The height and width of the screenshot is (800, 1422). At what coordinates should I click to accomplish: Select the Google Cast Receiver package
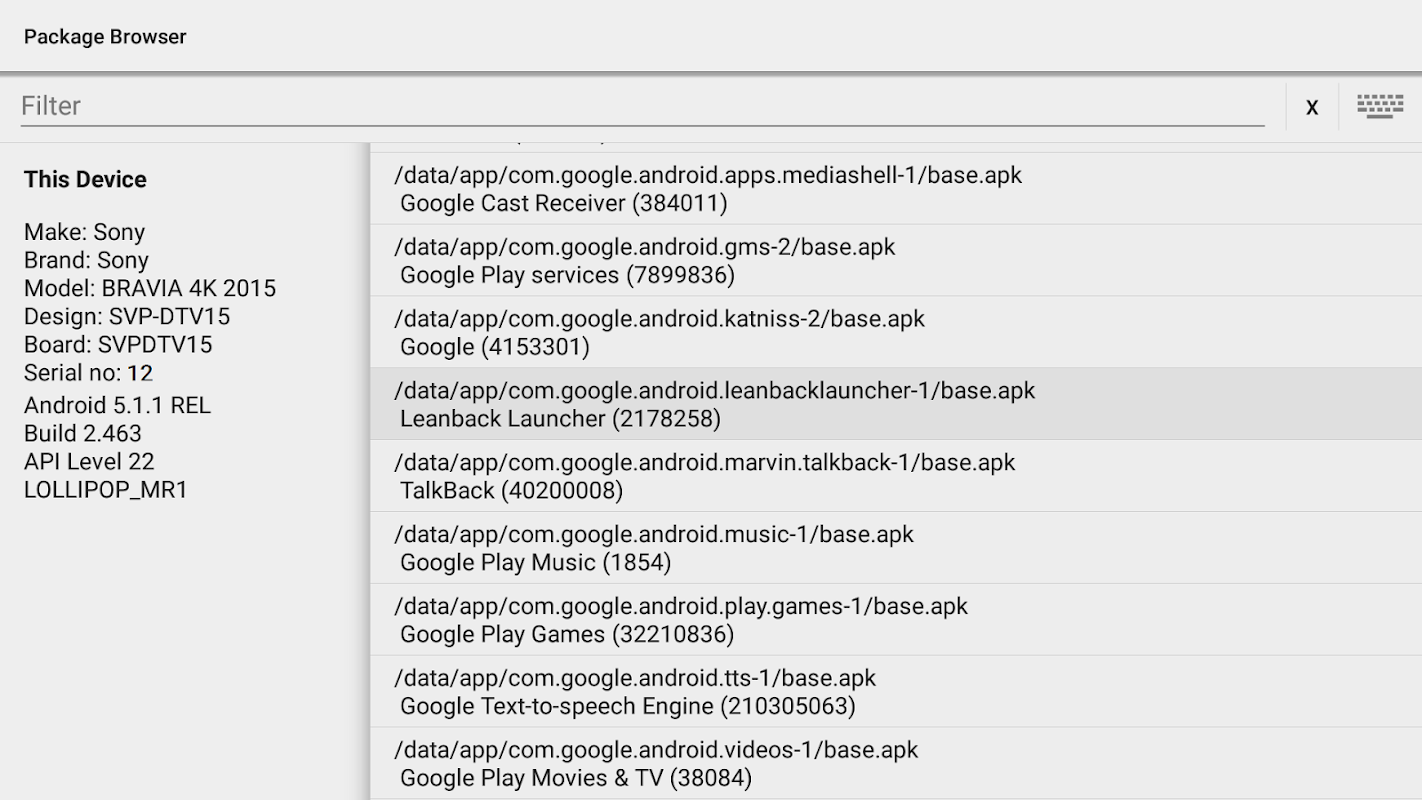point(896,189)
